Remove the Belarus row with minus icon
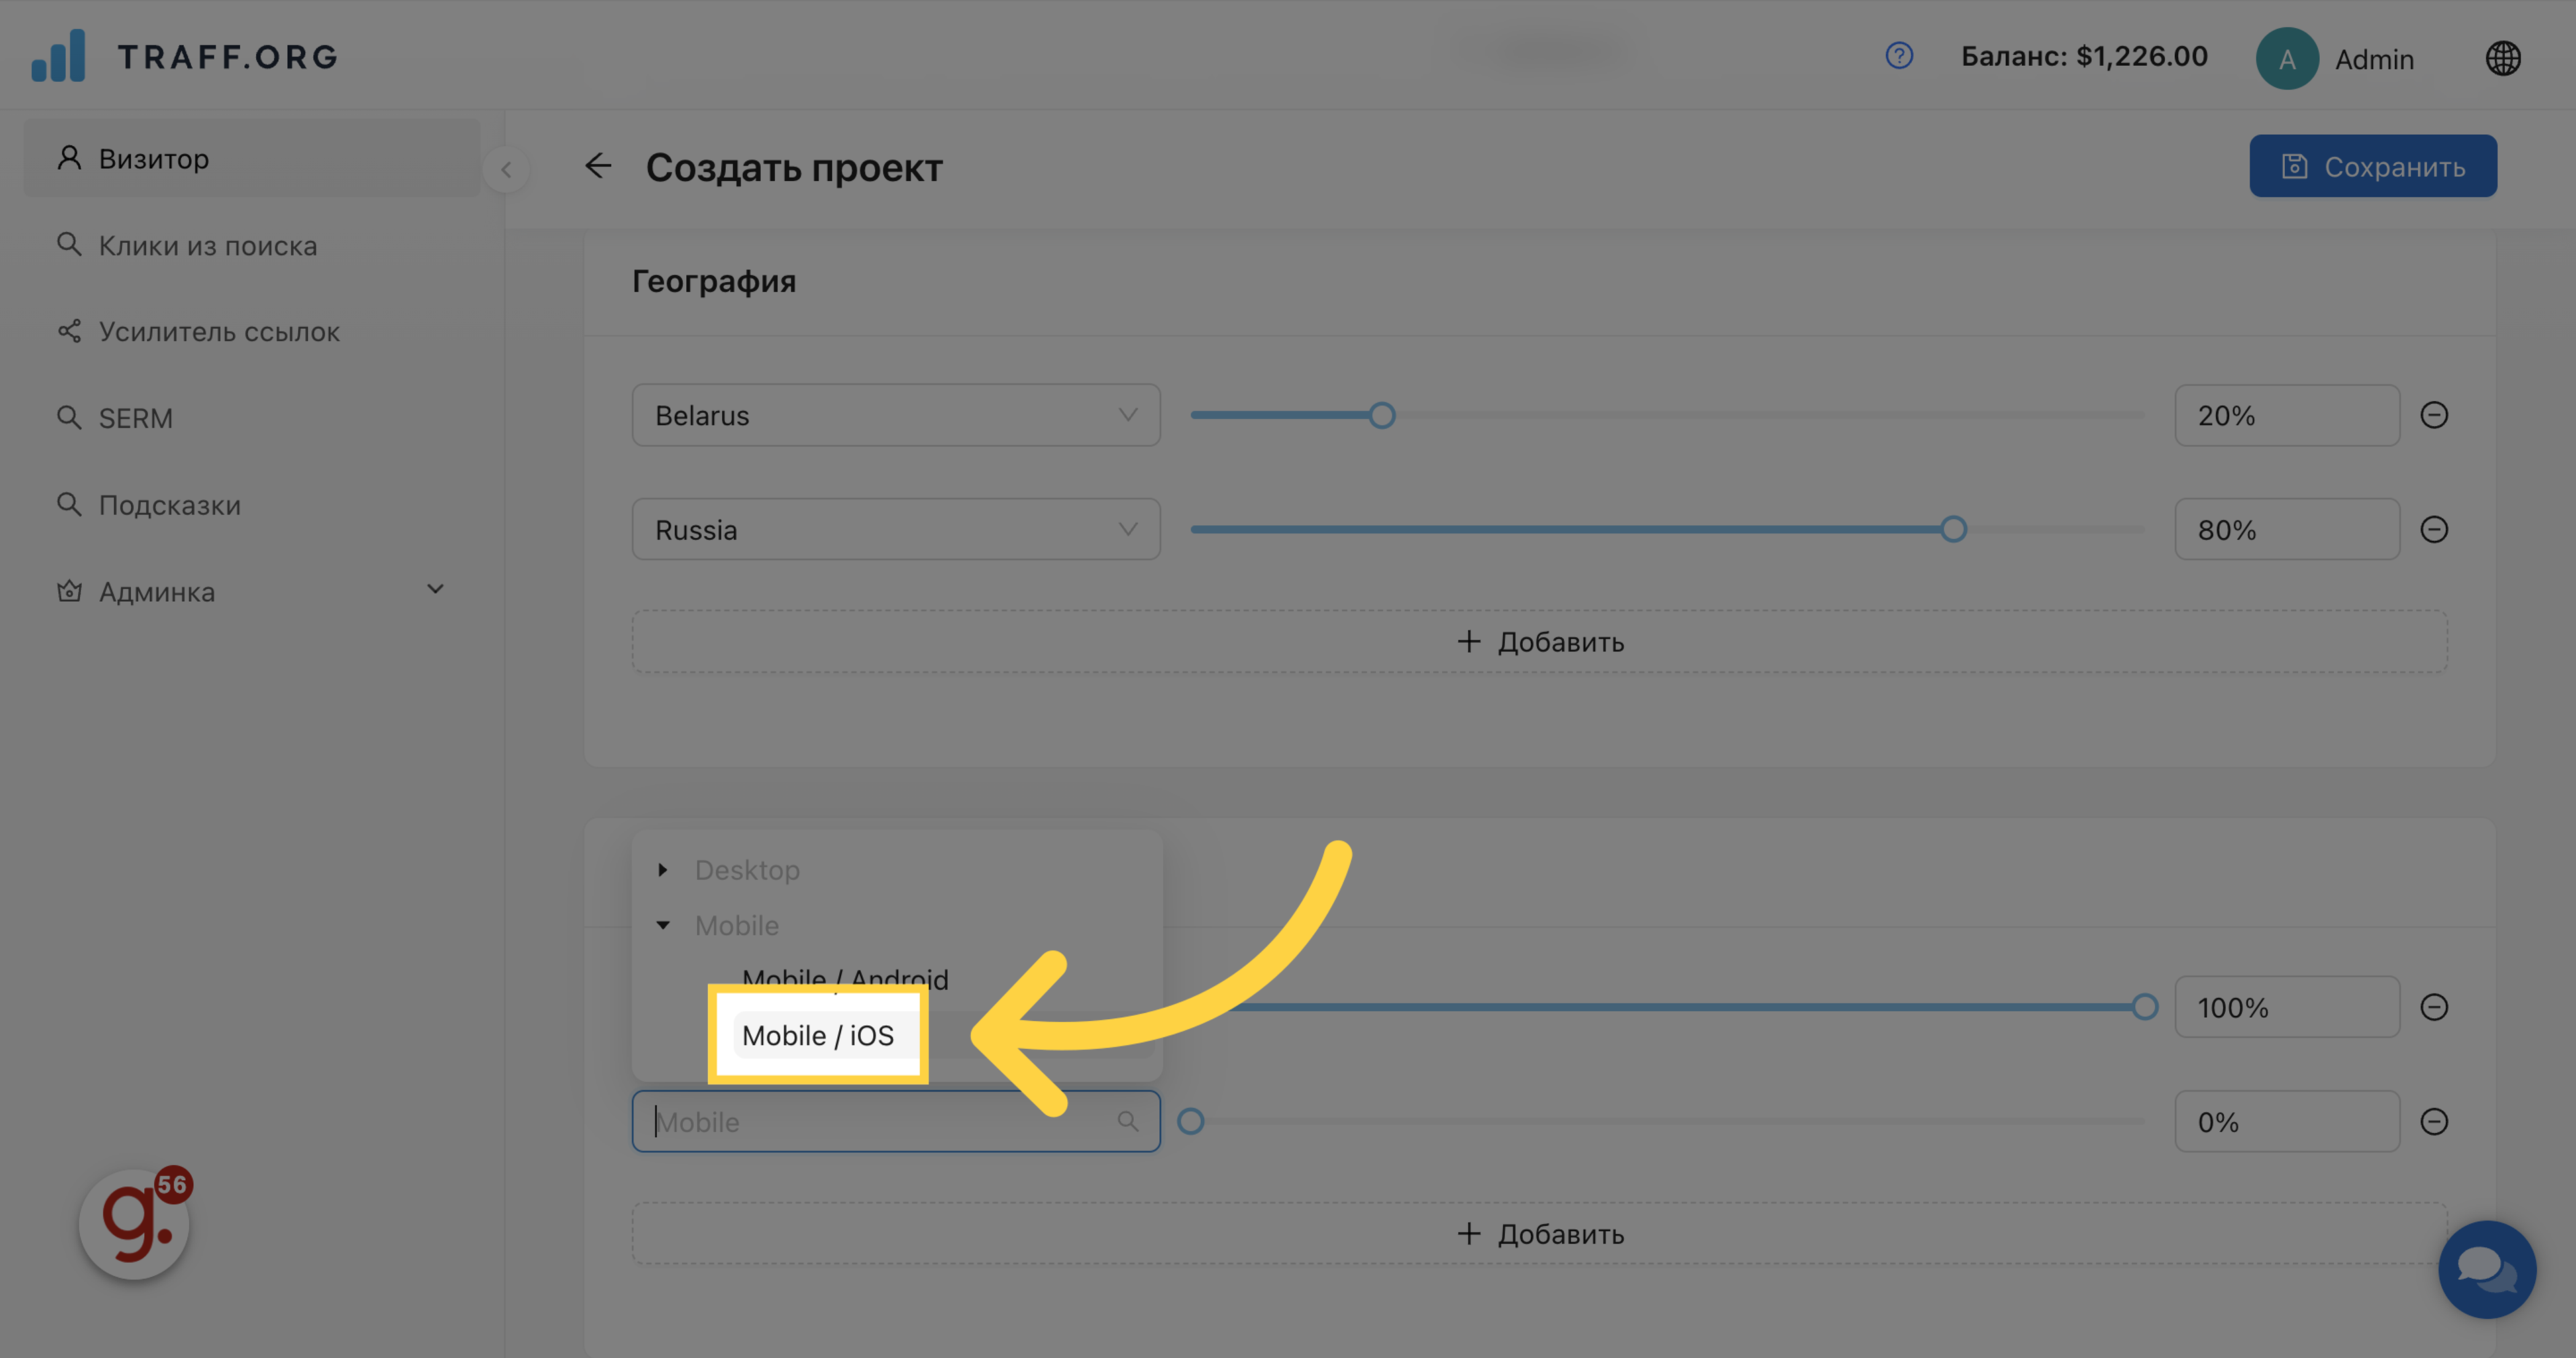This screenshot has height=1358, width=2576. 2434,415
